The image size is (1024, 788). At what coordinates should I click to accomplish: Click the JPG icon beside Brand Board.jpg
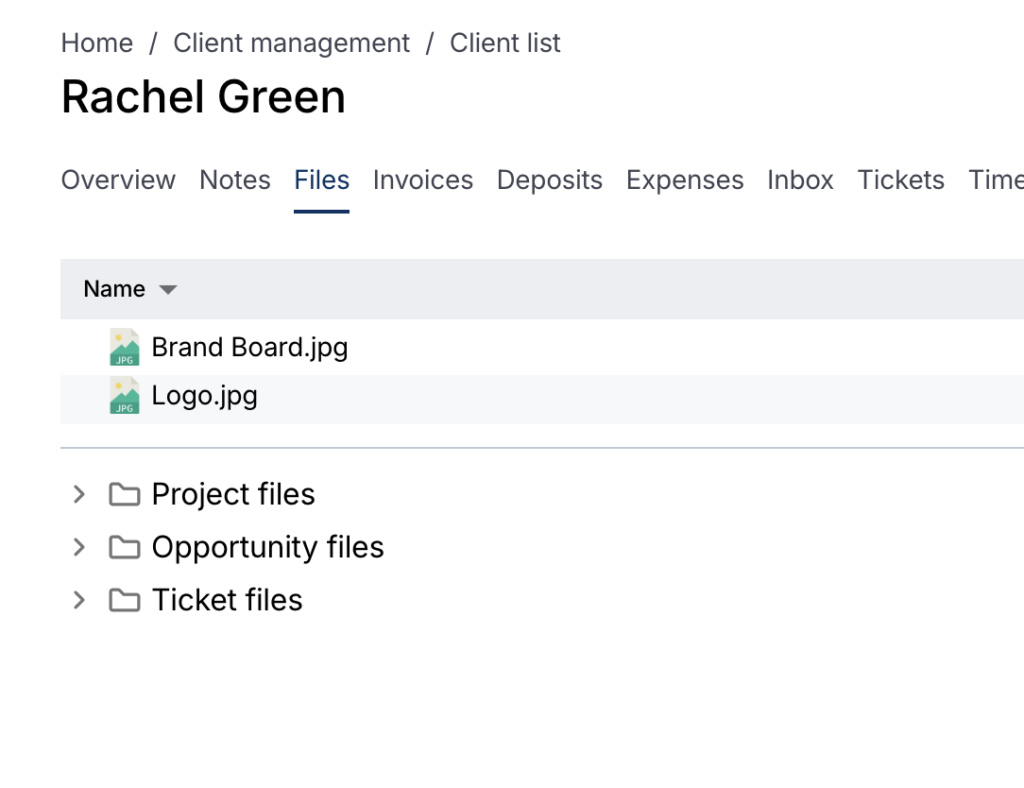123,347
